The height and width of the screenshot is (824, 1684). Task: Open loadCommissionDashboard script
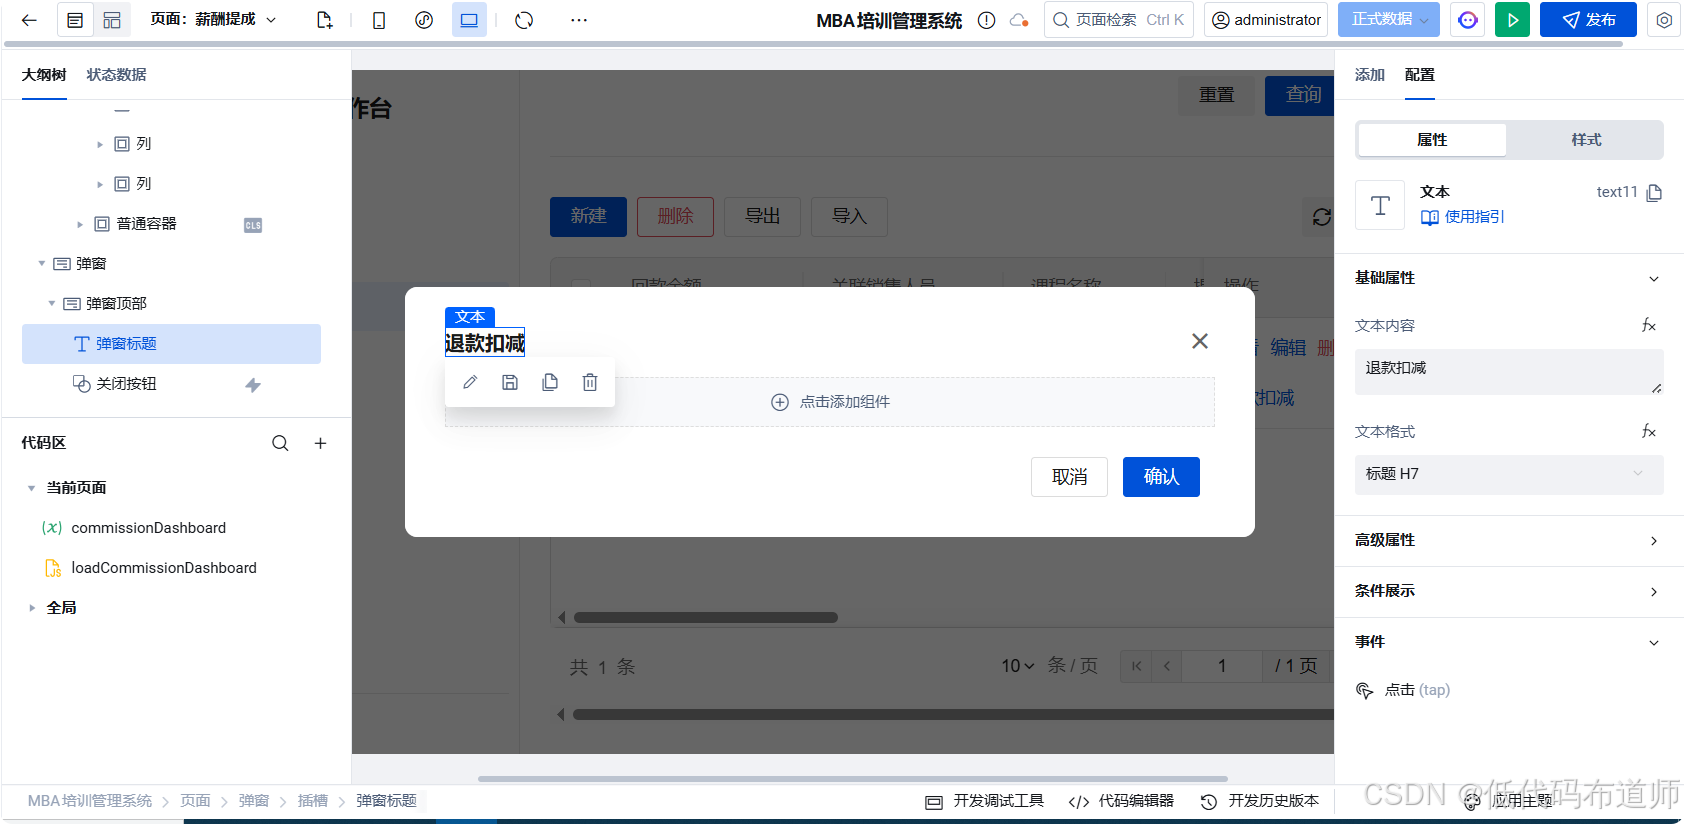click(164, 568)
